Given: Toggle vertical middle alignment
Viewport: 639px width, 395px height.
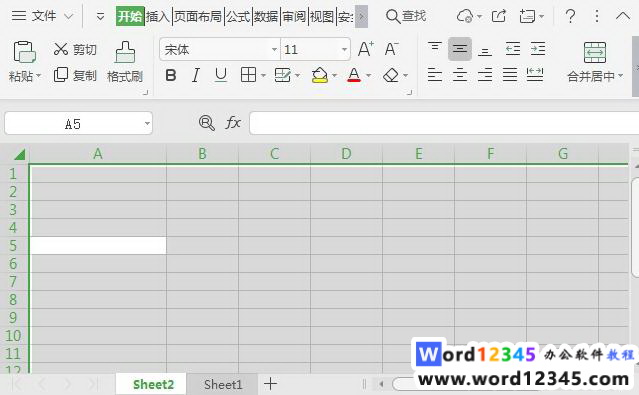Looking at the screenshot, I should [x=460, y=49].
